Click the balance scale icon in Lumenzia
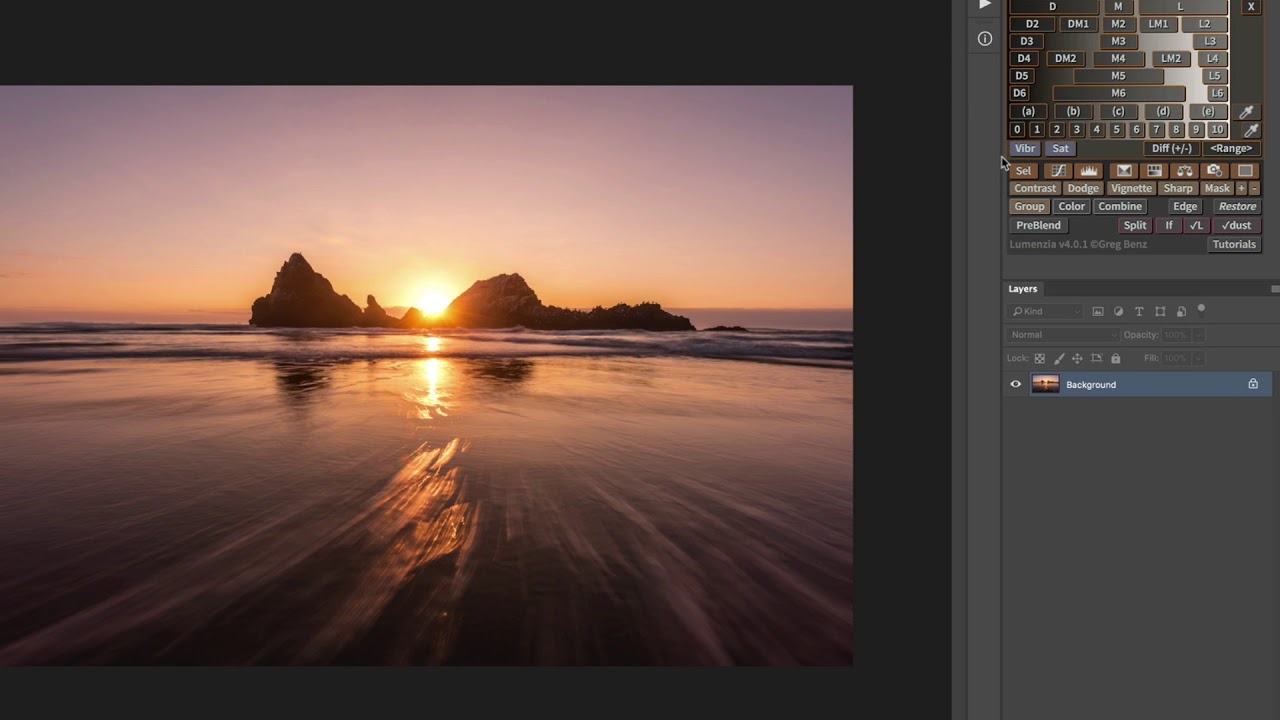1280x720 pixels. tap(1184, 171)
